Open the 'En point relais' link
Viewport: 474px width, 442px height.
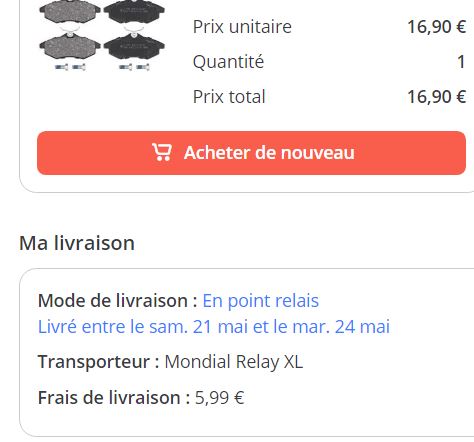point(261,301)
